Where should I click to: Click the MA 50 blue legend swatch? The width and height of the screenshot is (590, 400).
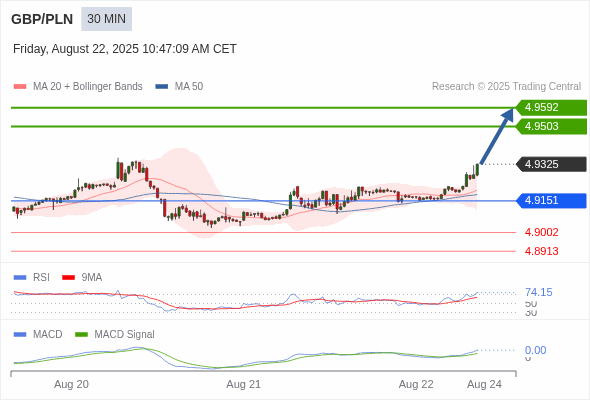point(162,87)
